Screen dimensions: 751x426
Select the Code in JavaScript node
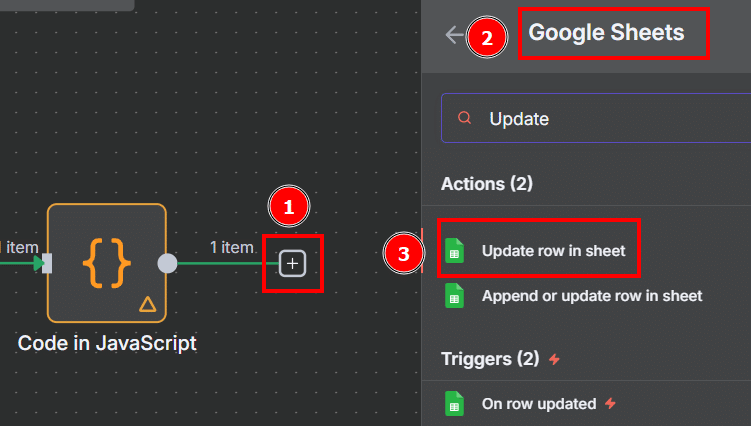coord(107,263)
